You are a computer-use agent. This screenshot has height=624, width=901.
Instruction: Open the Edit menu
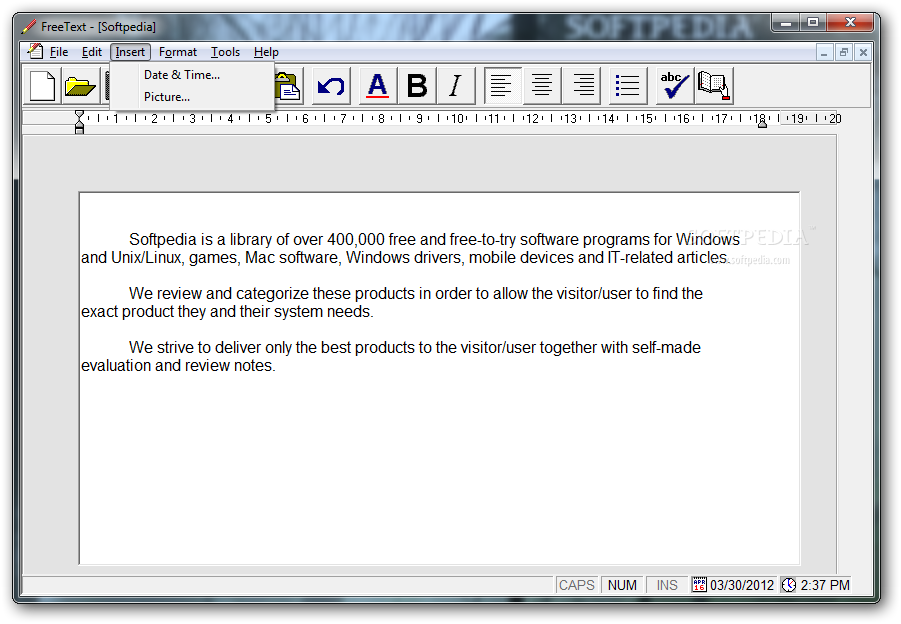coord(91,52)
